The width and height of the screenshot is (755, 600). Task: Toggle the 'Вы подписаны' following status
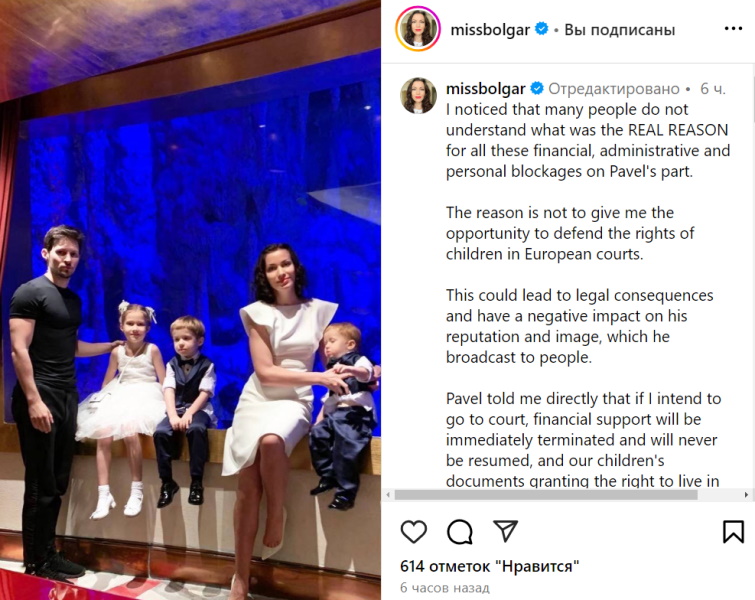tap(619, 30)
